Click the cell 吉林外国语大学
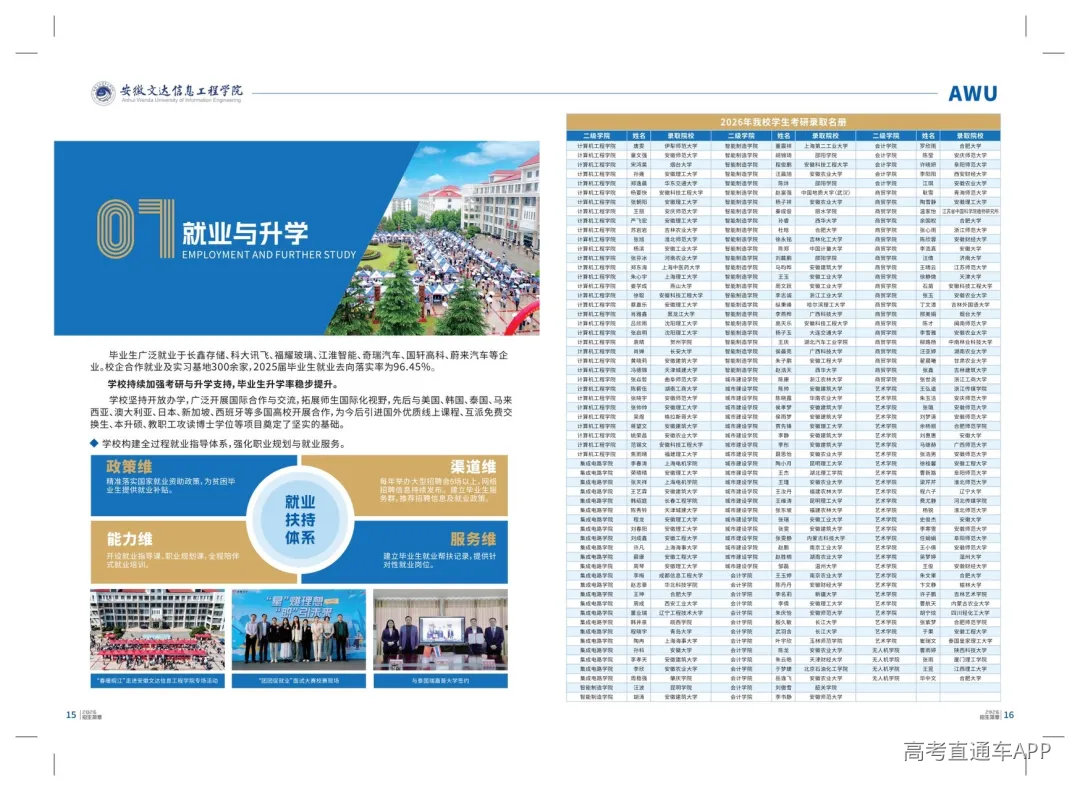Image resolution: width=1080 pixels, height=791 pixels. coord(970,305)
